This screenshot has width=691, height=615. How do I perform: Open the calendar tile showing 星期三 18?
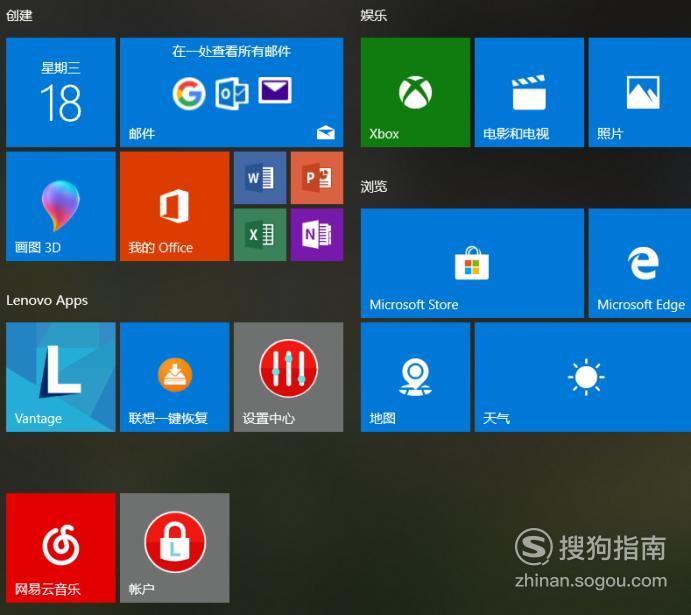(61, 92)
